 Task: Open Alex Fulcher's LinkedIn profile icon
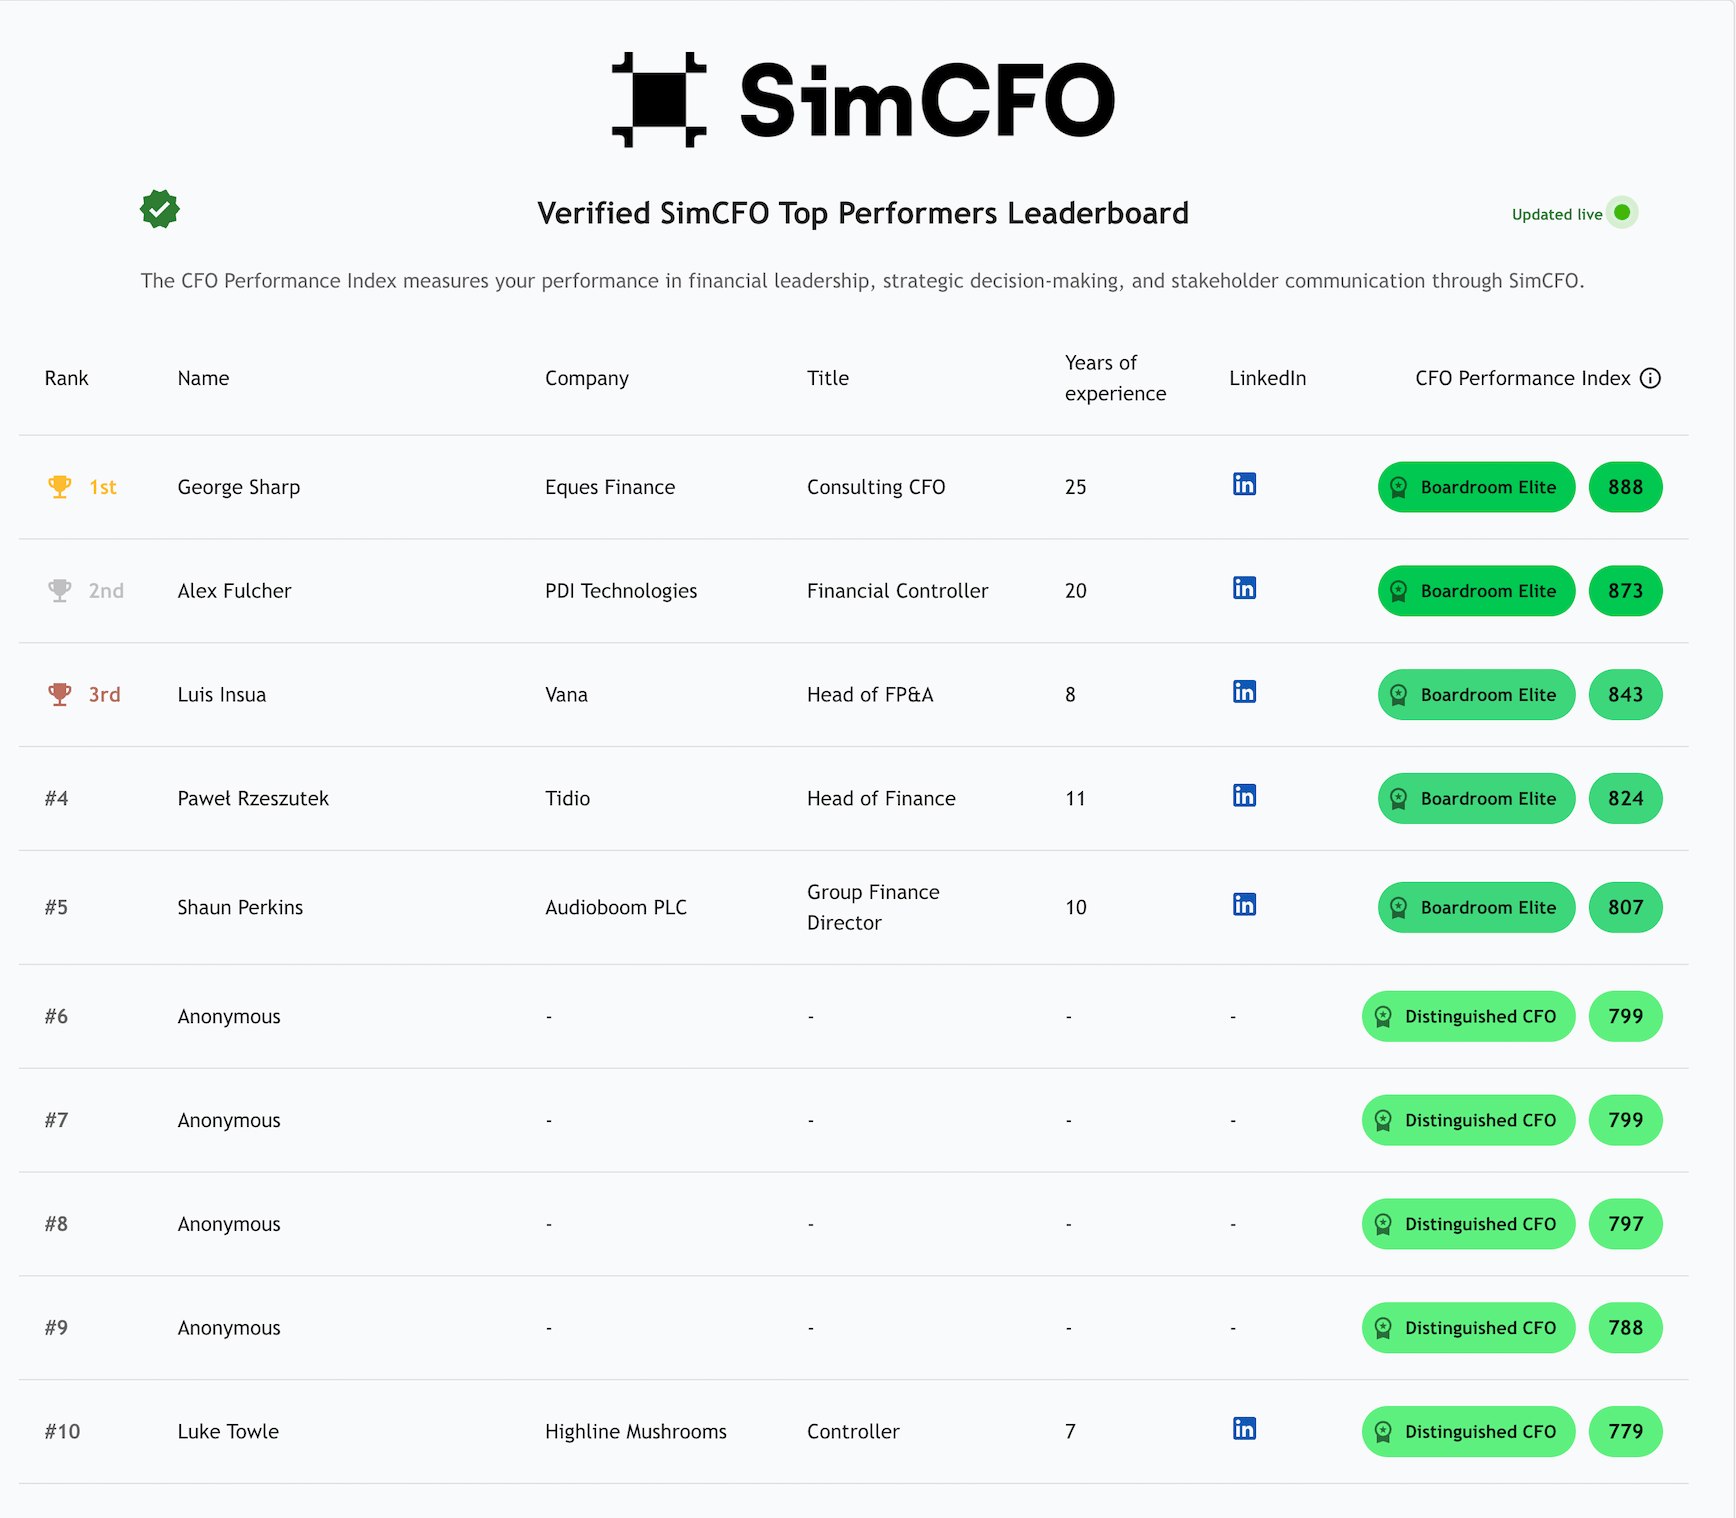pos(1244,588)
